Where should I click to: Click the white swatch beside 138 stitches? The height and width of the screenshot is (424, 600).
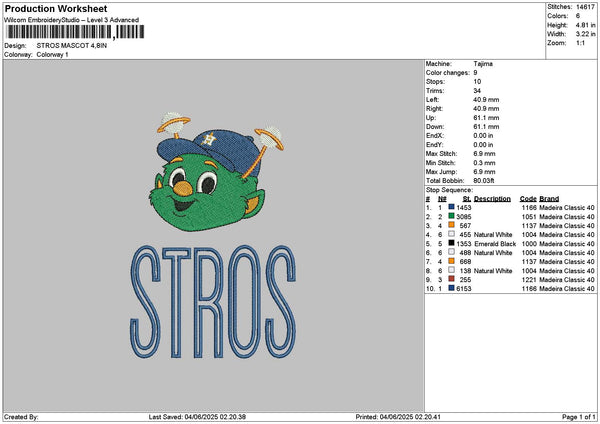tap(452, 270)
